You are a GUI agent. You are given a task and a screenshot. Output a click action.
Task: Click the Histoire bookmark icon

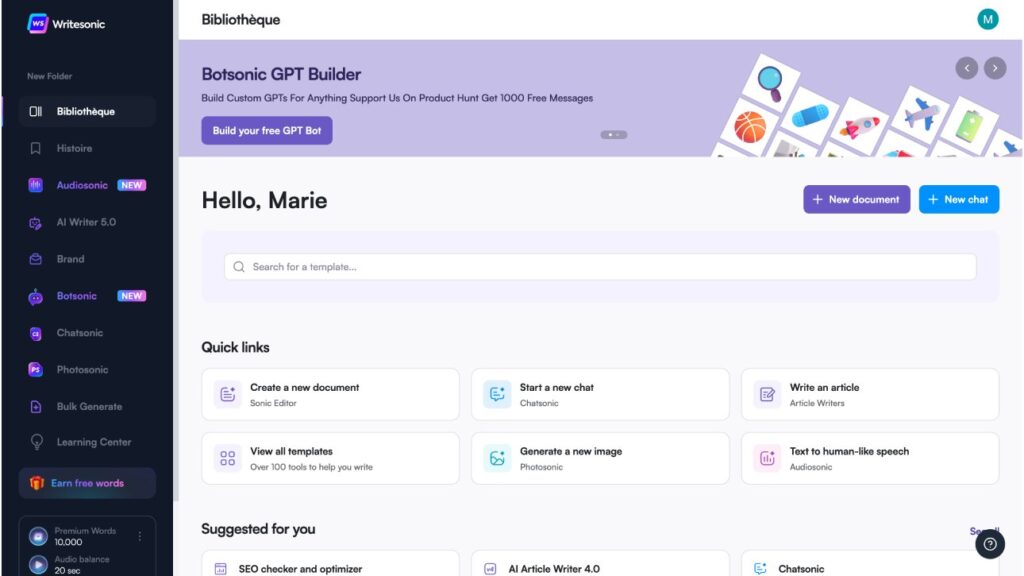35,148
